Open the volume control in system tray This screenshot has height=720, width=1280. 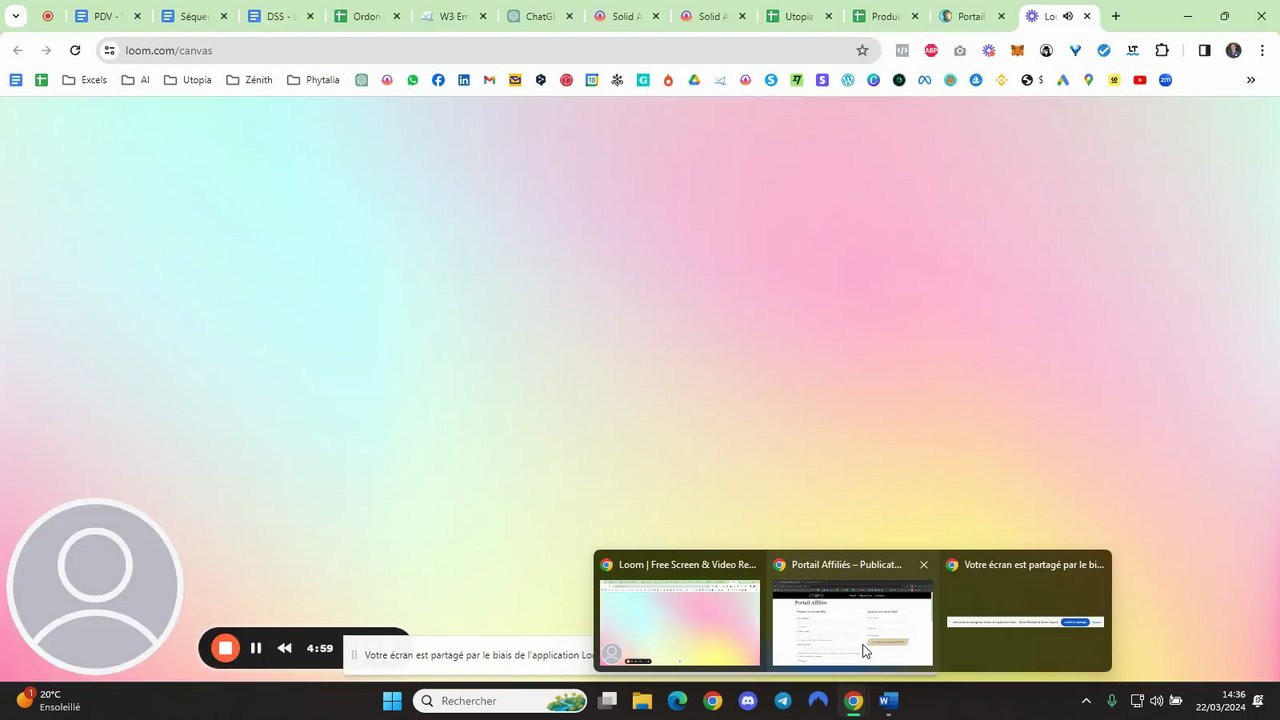1157,701
